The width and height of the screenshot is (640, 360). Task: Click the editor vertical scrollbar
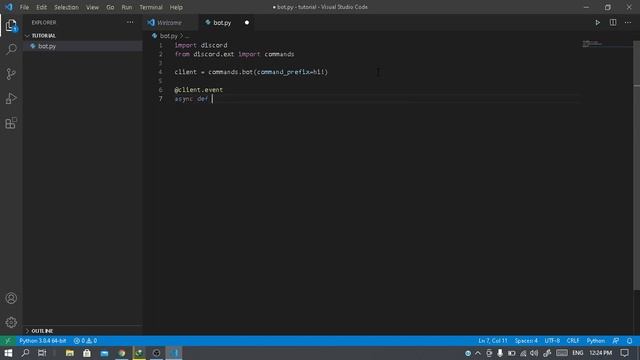coord(636,165)
